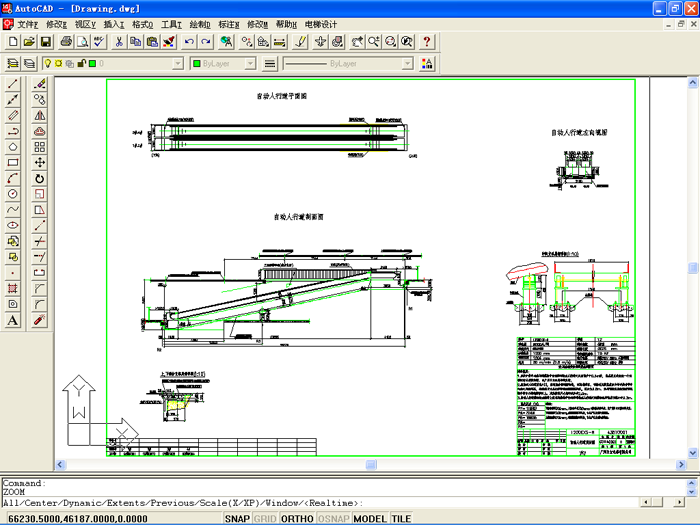Click the MODEL button in status bar
Viewport: 700px width, 525px height.
click(x=370, y=519)
